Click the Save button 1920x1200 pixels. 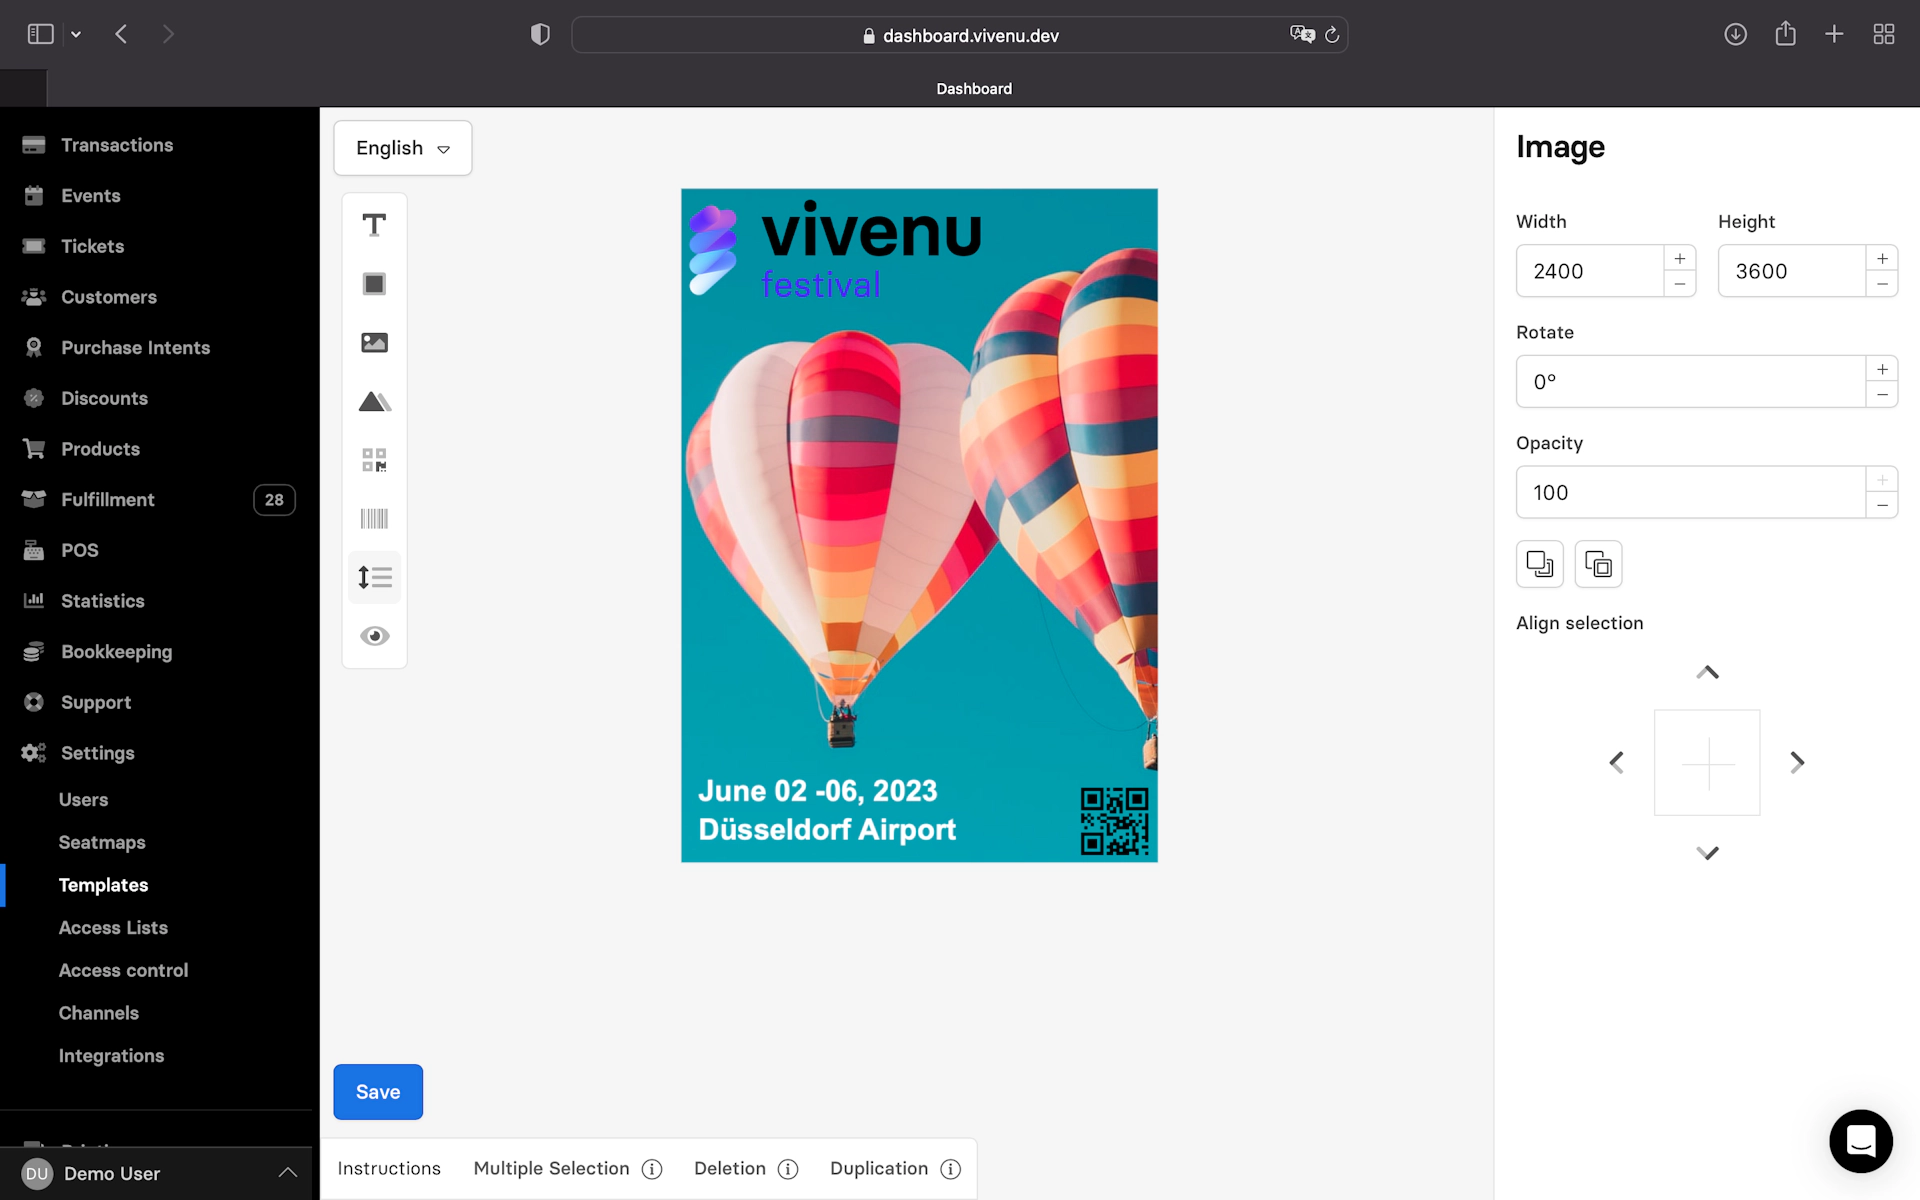(378, 1092)
